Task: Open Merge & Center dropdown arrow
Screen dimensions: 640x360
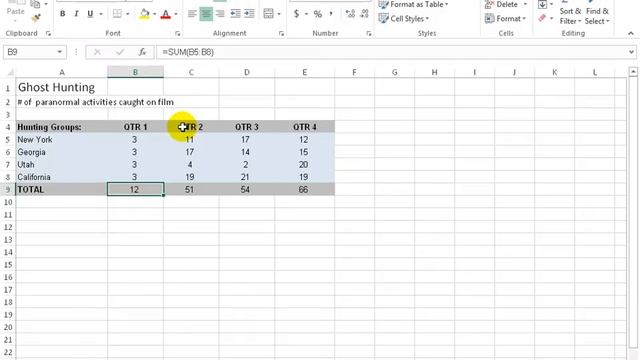Action: 279,14
